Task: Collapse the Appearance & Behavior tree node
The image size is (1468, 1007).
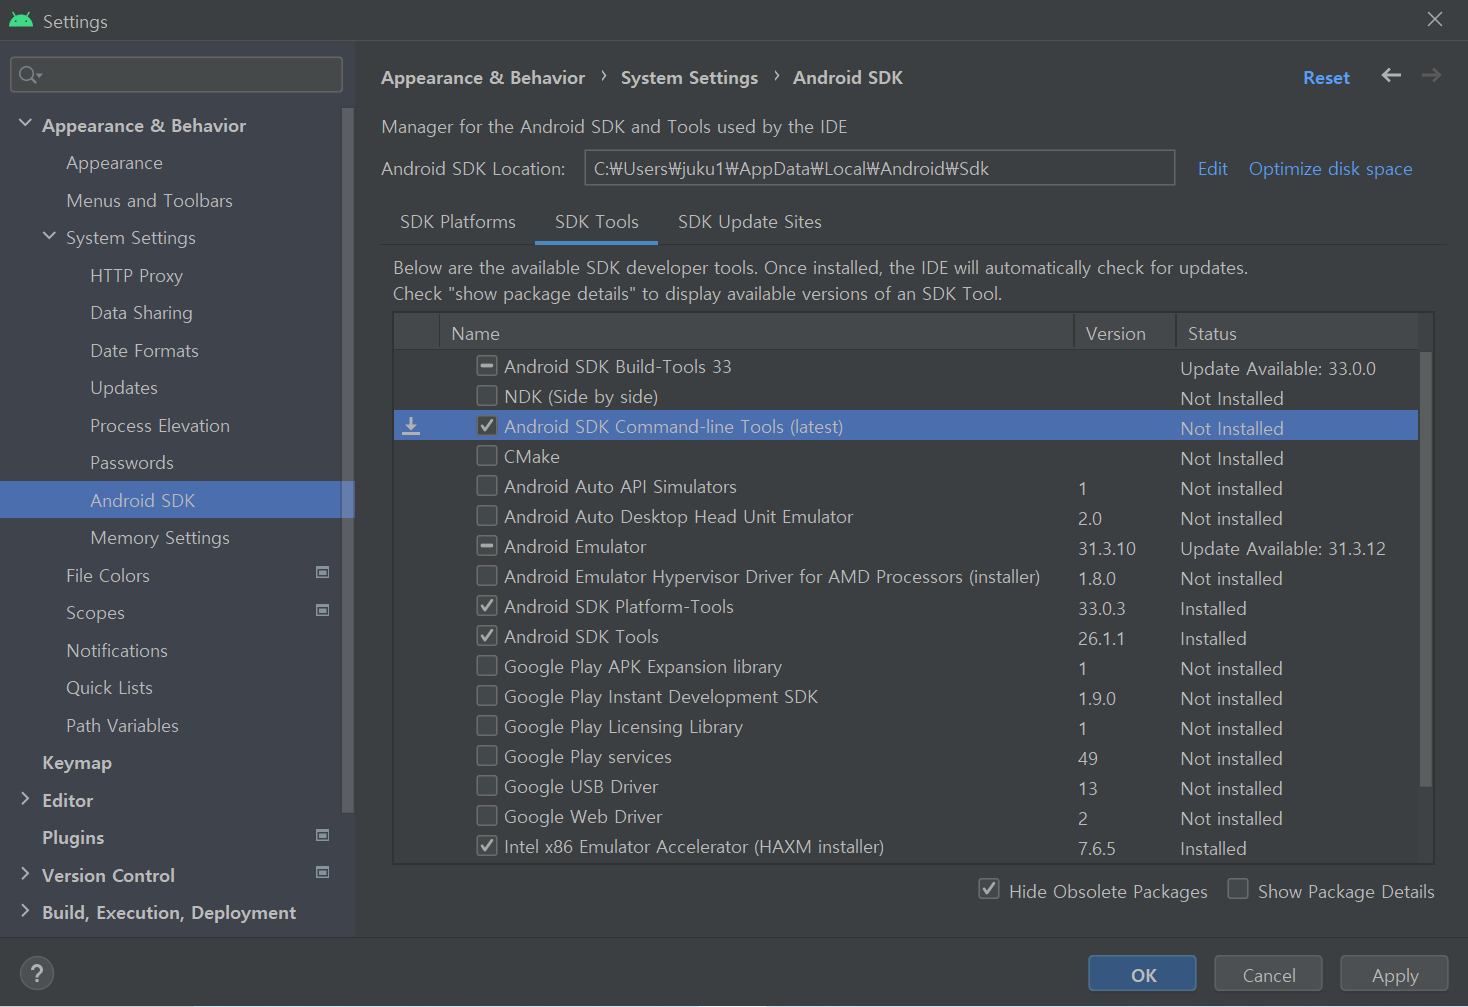Action: click(25, 123)
